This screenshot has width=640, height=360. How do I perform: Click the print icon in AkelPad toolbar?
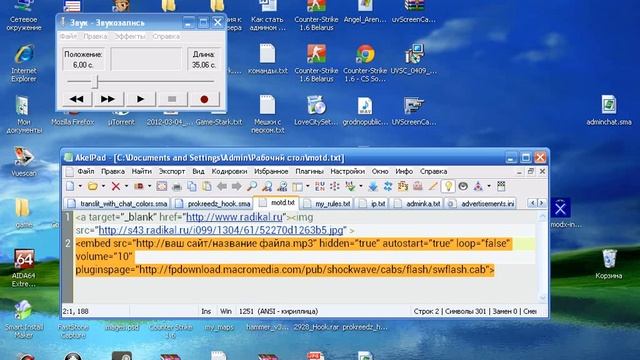click(177, 187)
